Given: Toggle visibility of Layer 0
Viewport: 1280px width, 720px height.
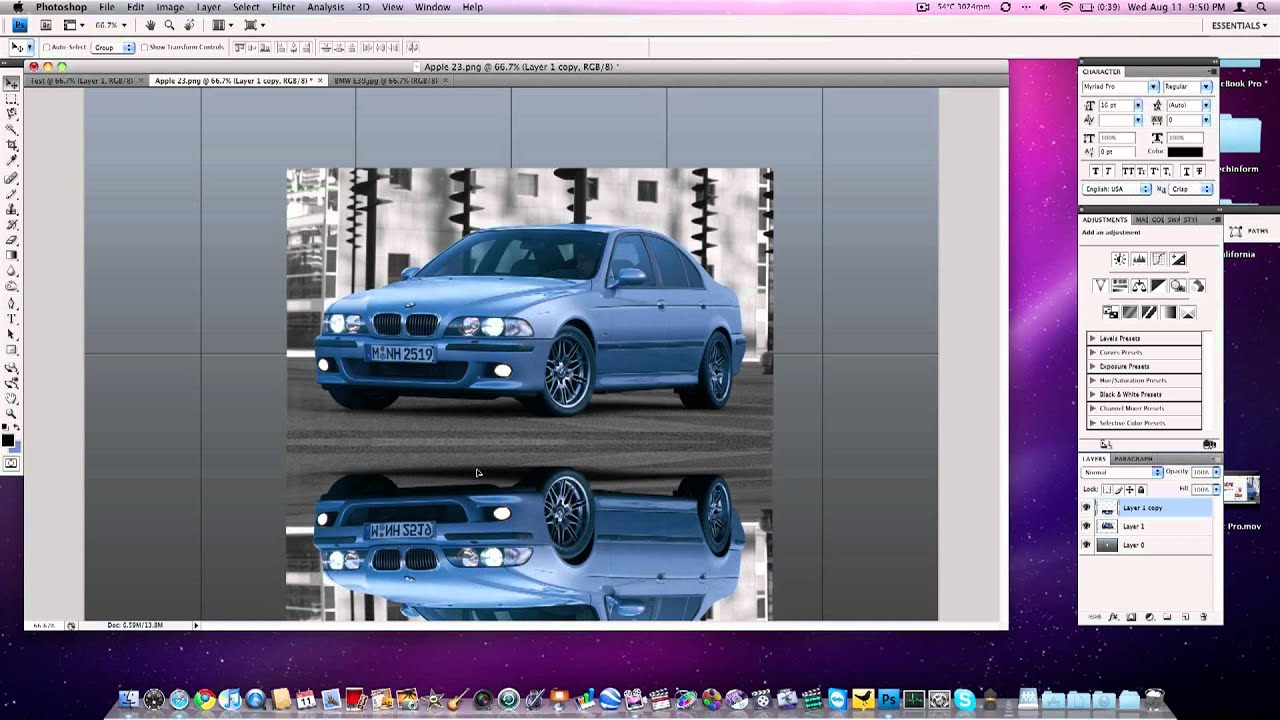Looking at the screenshot, I should [1086, 545].
